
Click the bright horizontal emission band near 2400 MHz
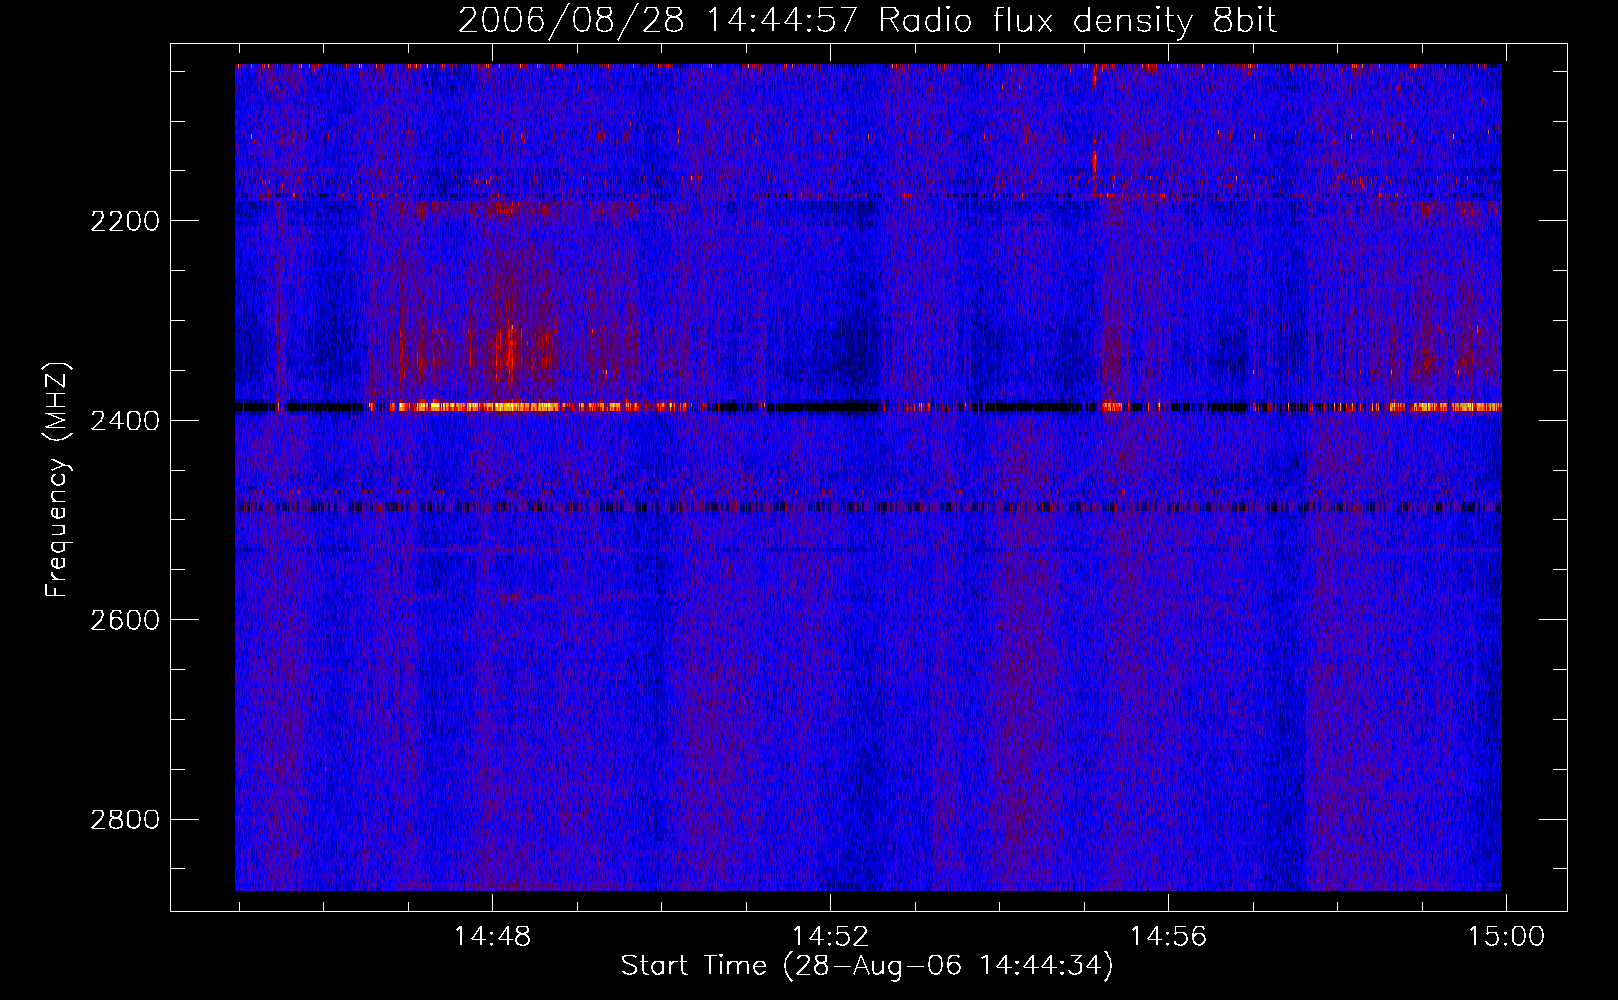click(868, 407)
